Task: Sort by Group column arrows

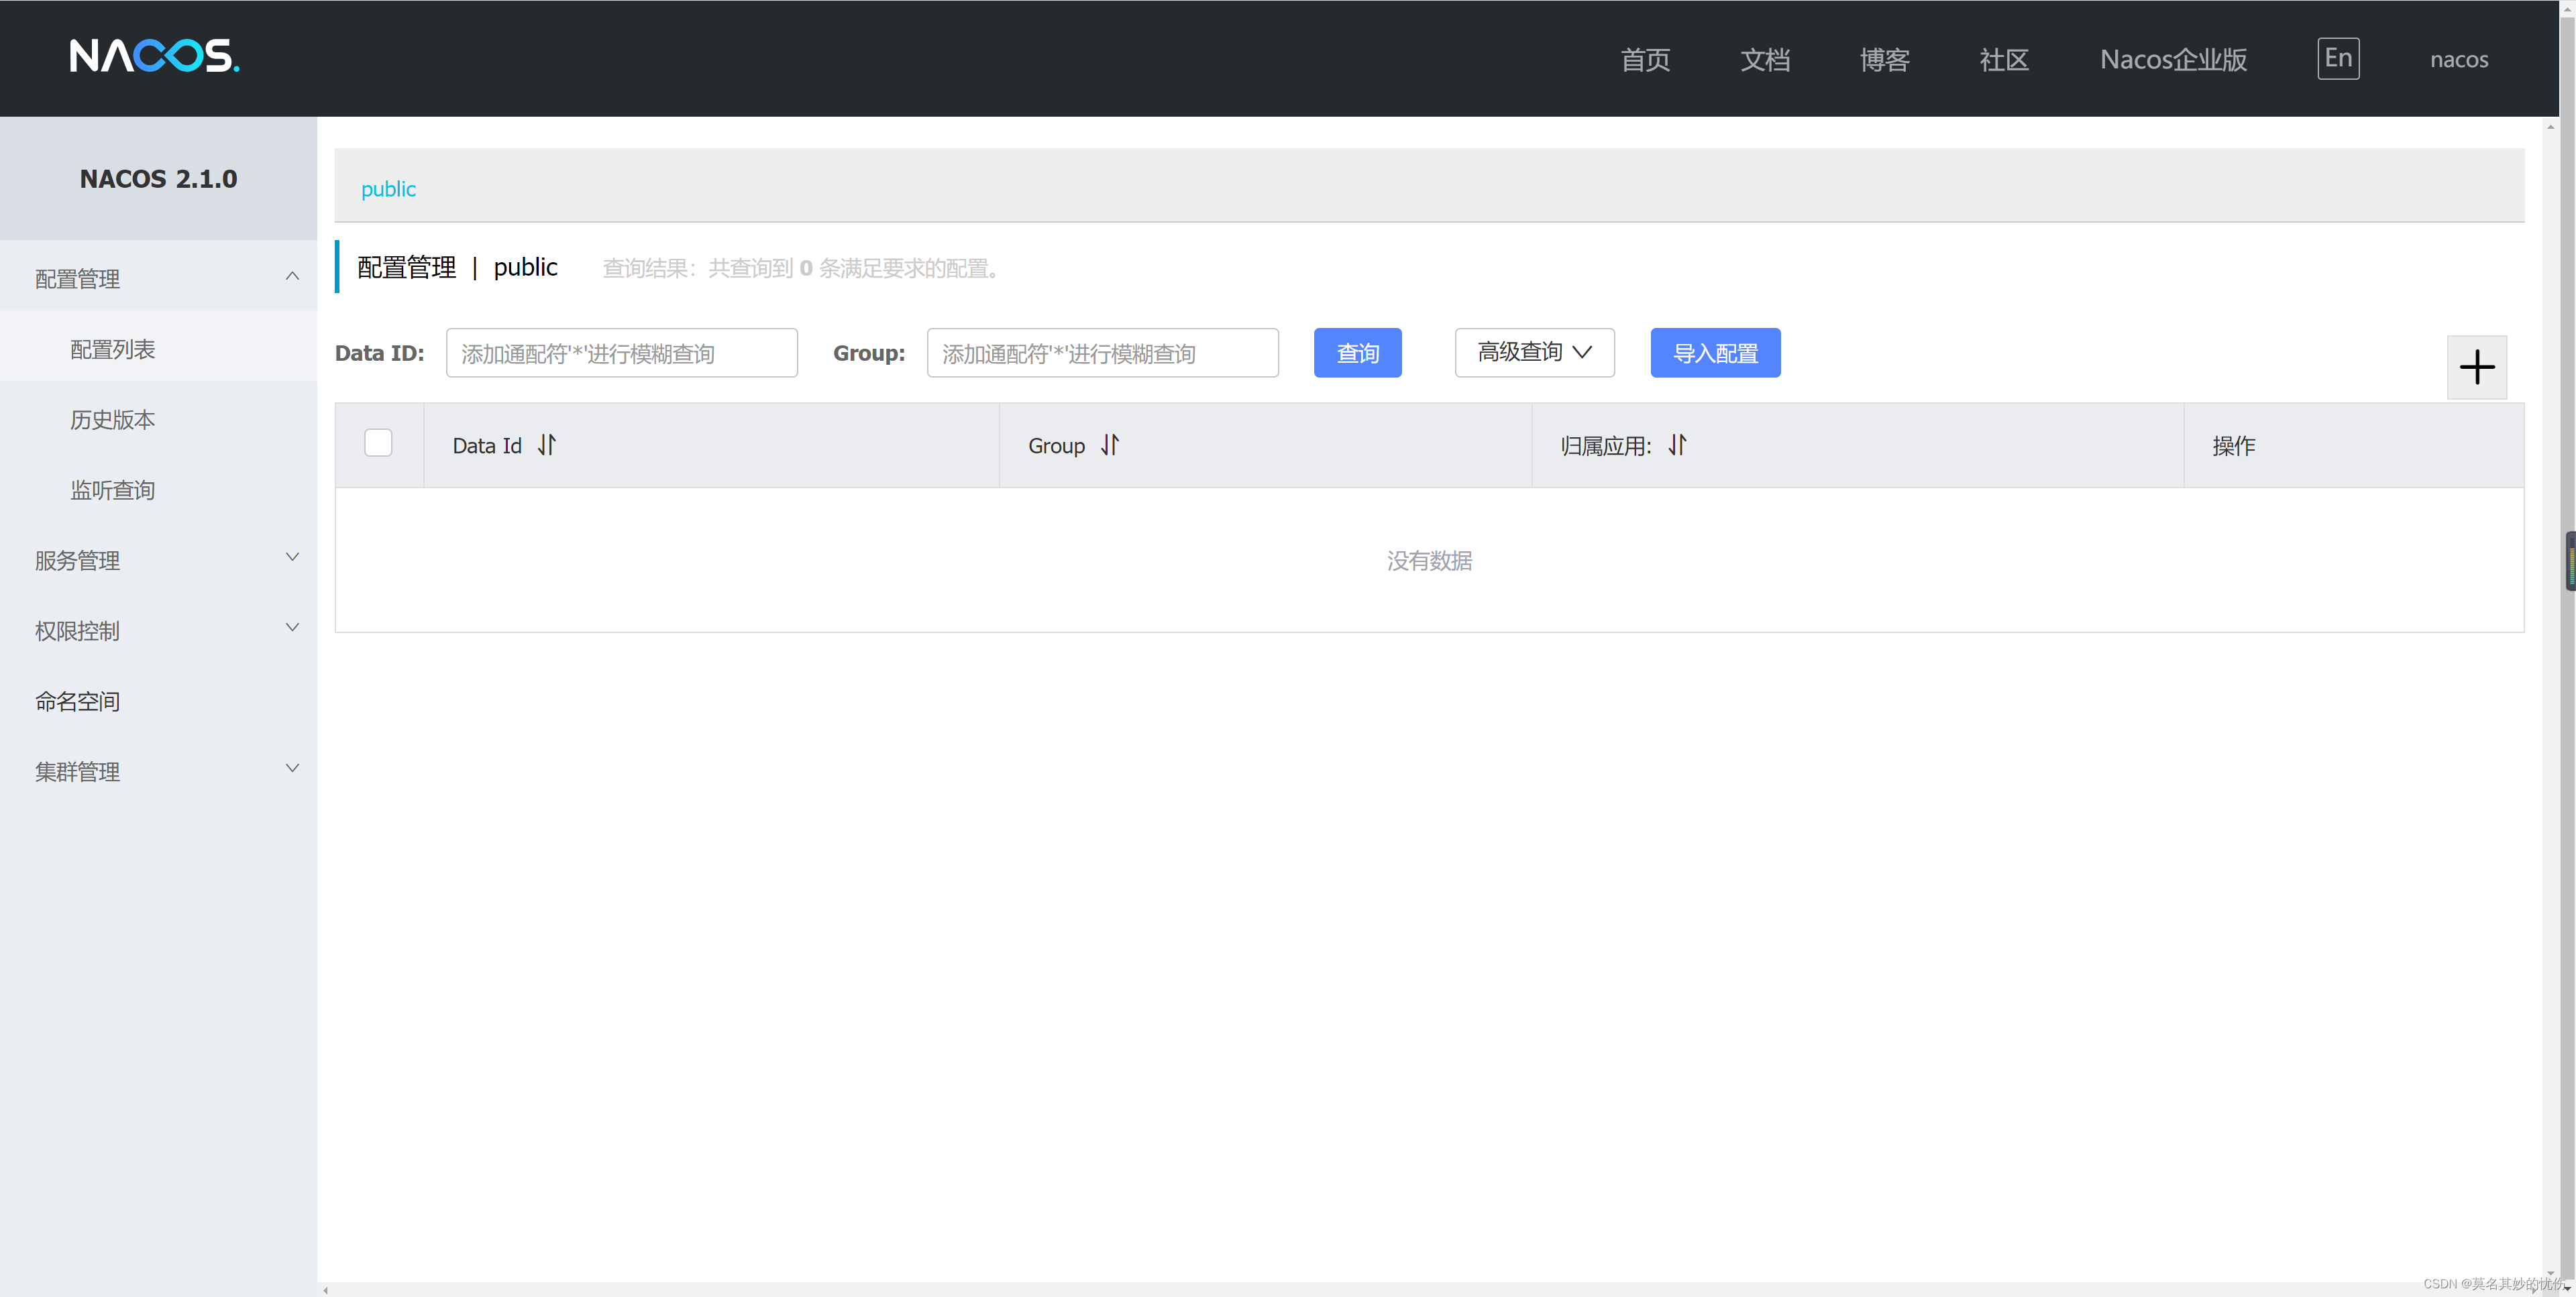Action: tap(1109, 445)
